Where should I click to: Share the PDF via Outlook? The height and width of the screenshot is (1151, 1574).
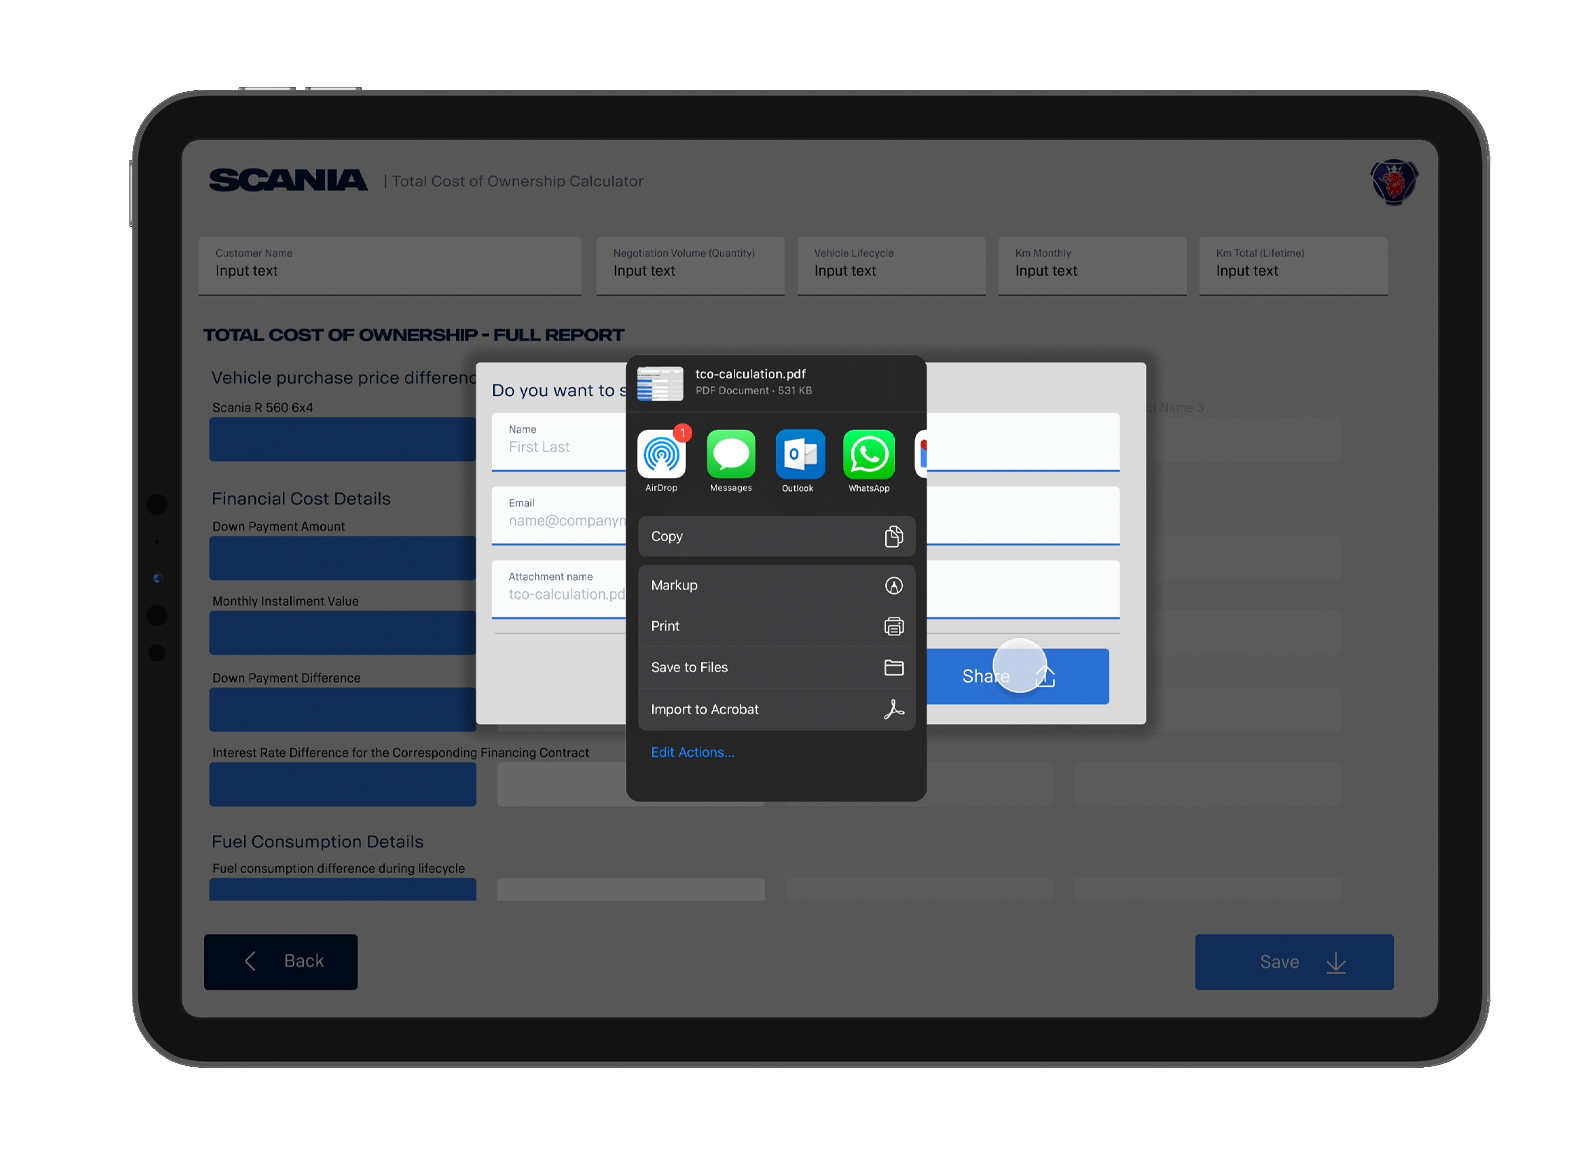tap(800, 454)
